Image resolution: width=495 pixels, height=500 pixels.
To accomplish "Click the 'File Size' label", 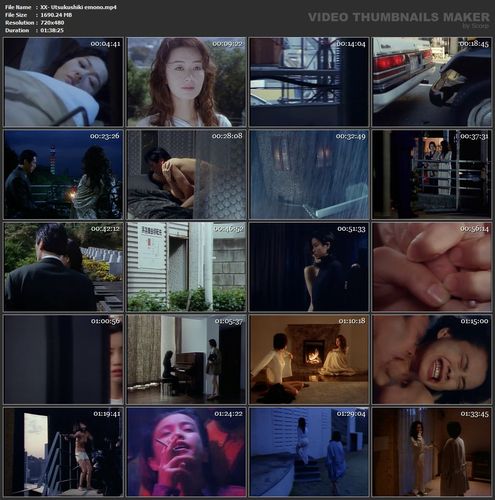I will tap(16, 15).
